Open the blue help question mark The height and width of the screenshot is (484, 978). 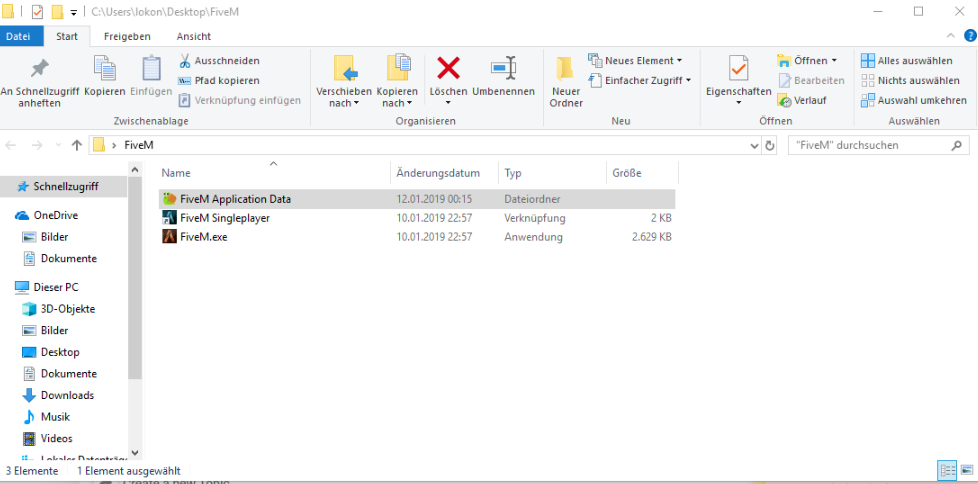969,36
